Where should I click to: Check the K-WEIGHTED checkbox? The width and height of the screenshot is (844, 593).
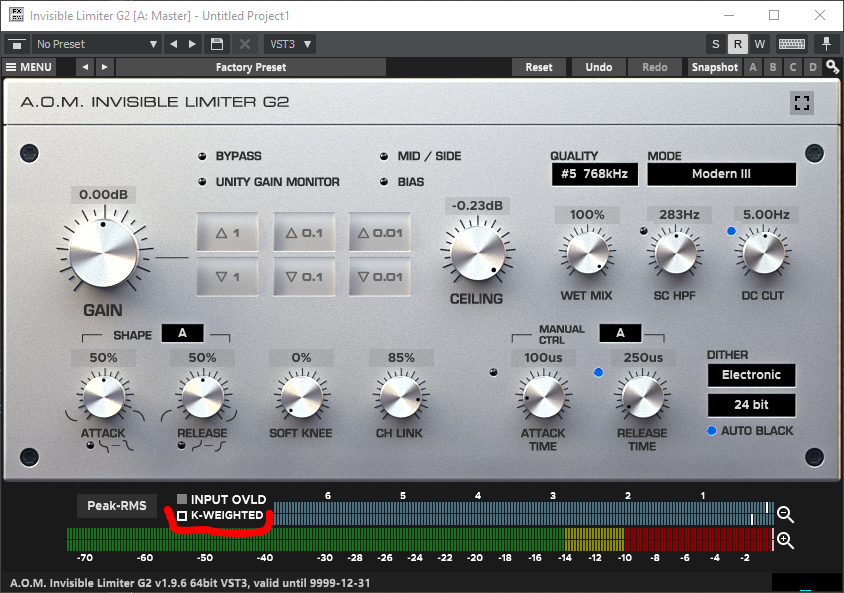182,516
